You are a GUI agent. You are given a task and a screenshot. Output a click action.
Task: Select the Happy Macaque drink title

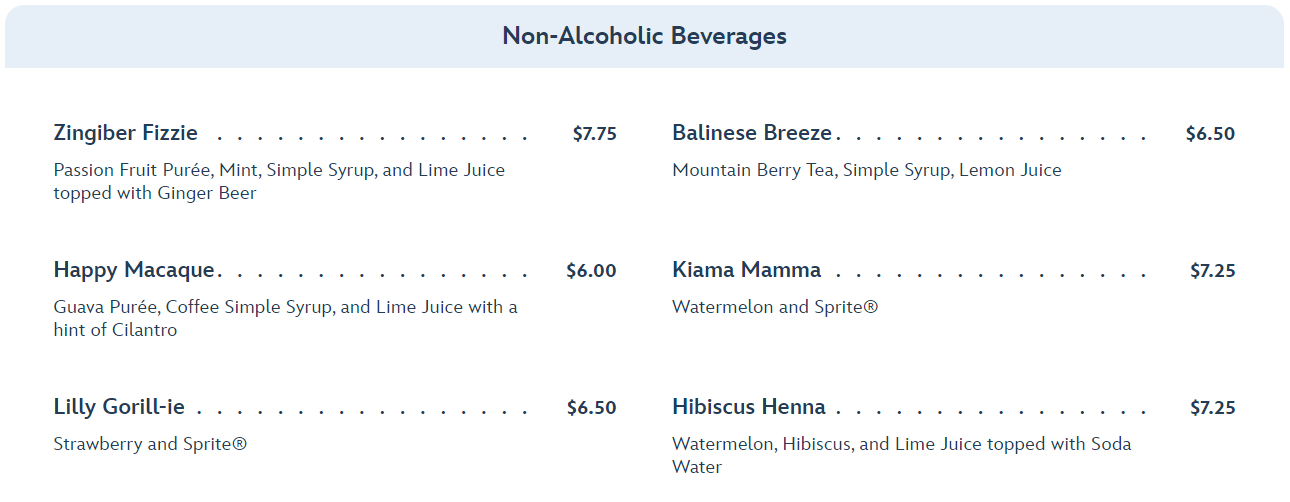click(134, 270)
